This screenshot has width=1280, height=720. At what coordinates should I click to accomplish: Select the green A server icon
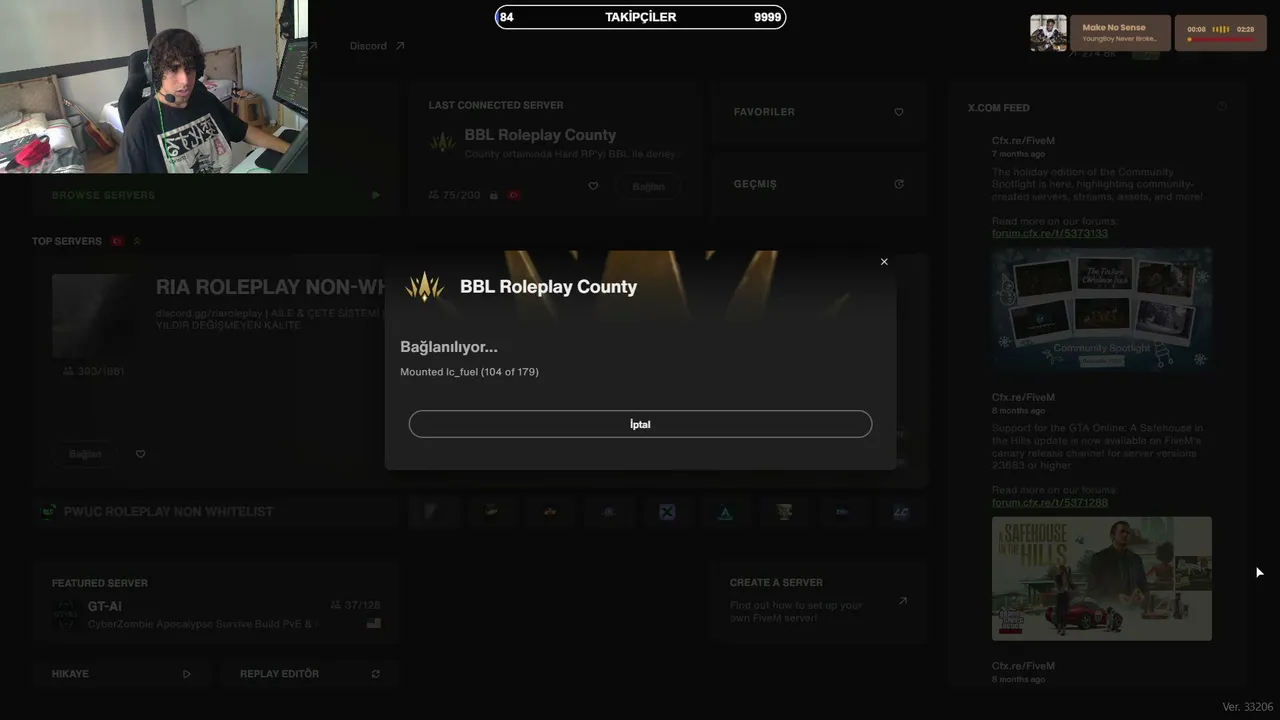click(726, 512)
